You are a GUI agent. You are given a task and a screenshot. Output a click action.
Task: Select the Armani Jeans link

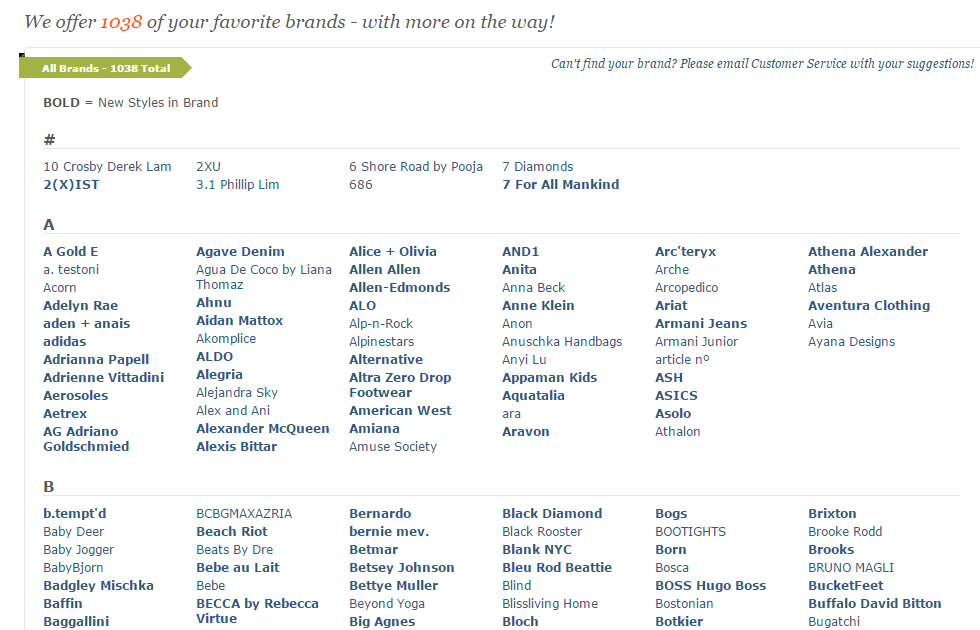point(701,324)
